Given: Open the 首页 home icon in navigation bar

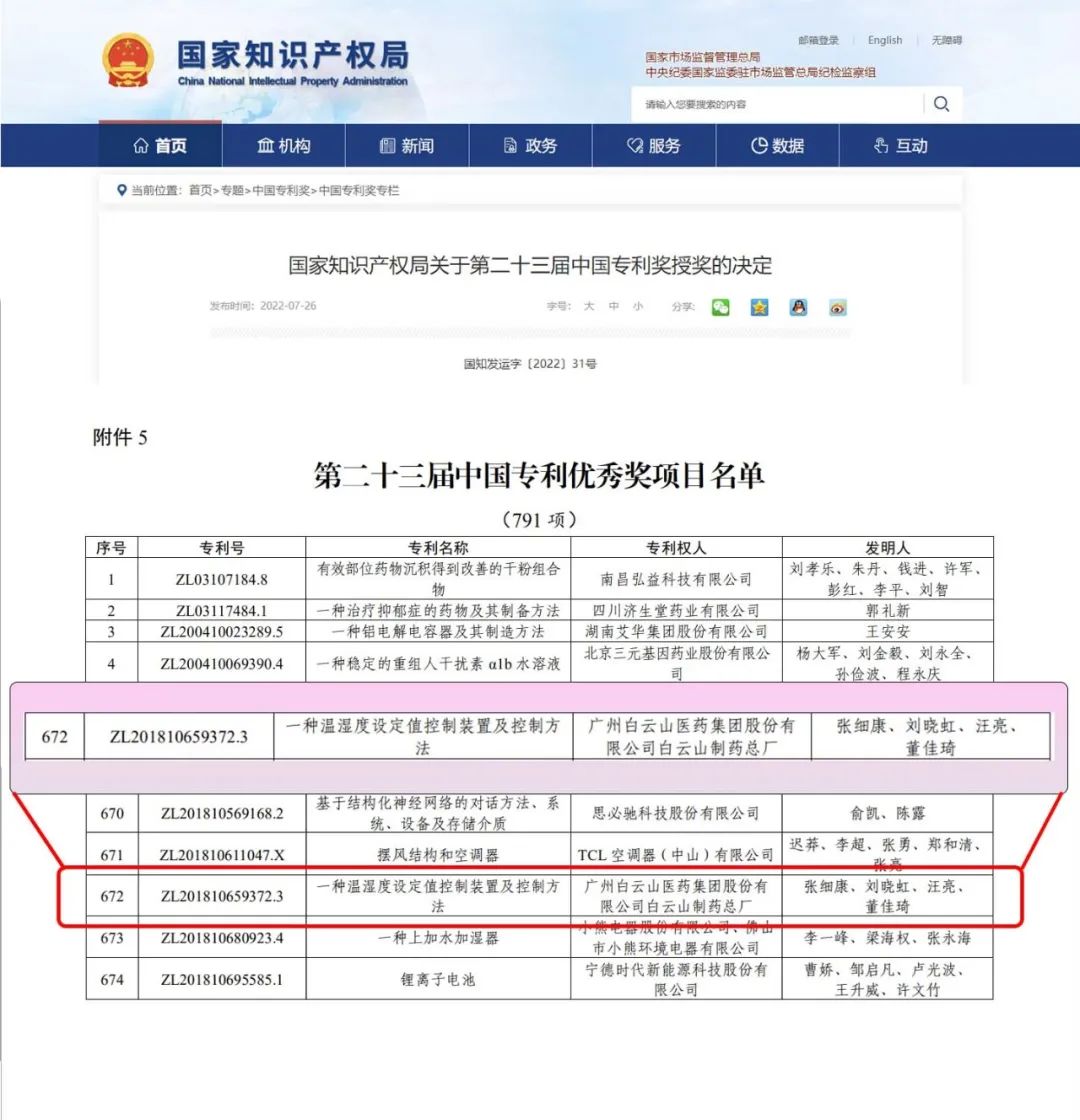Looking at the screenshot, I should click(141, 145).
